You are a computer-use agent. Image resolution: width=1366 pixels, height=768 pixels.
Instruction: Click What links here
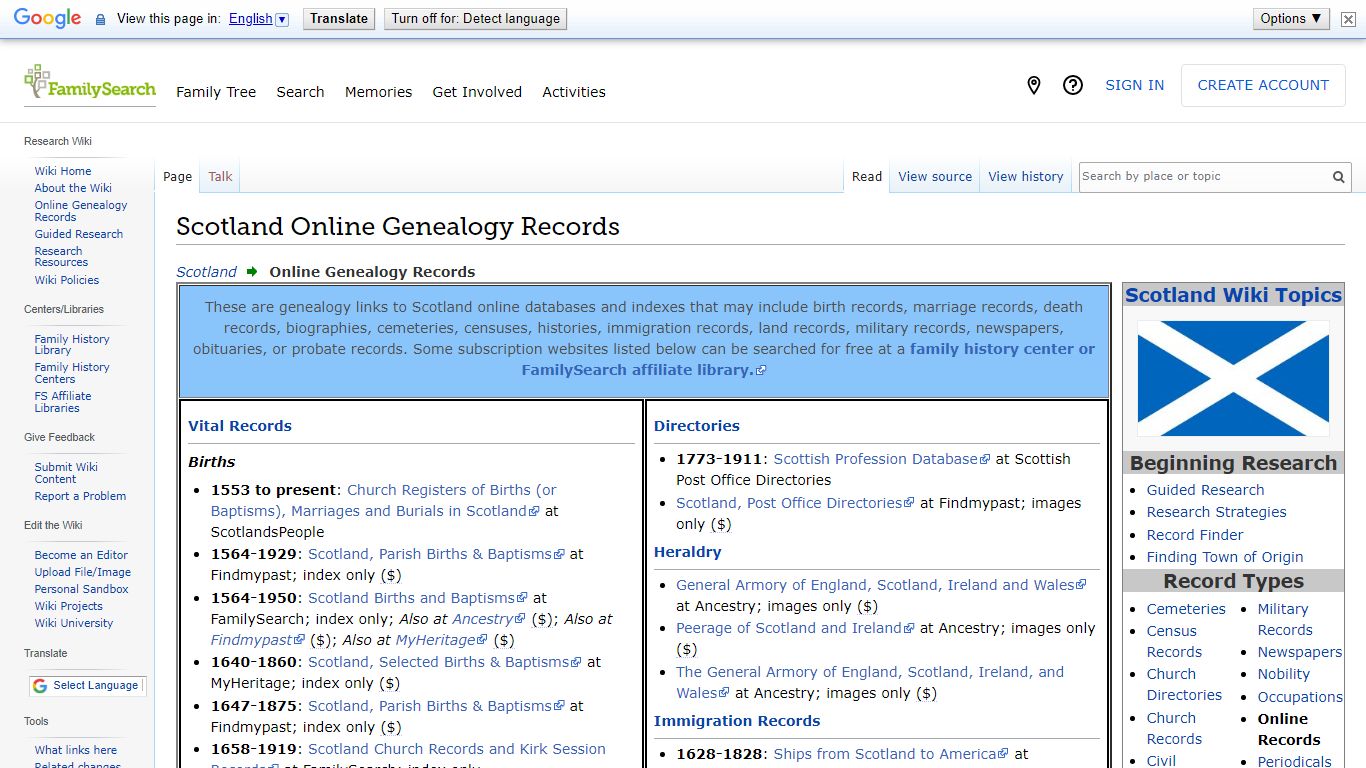(76, 750)
